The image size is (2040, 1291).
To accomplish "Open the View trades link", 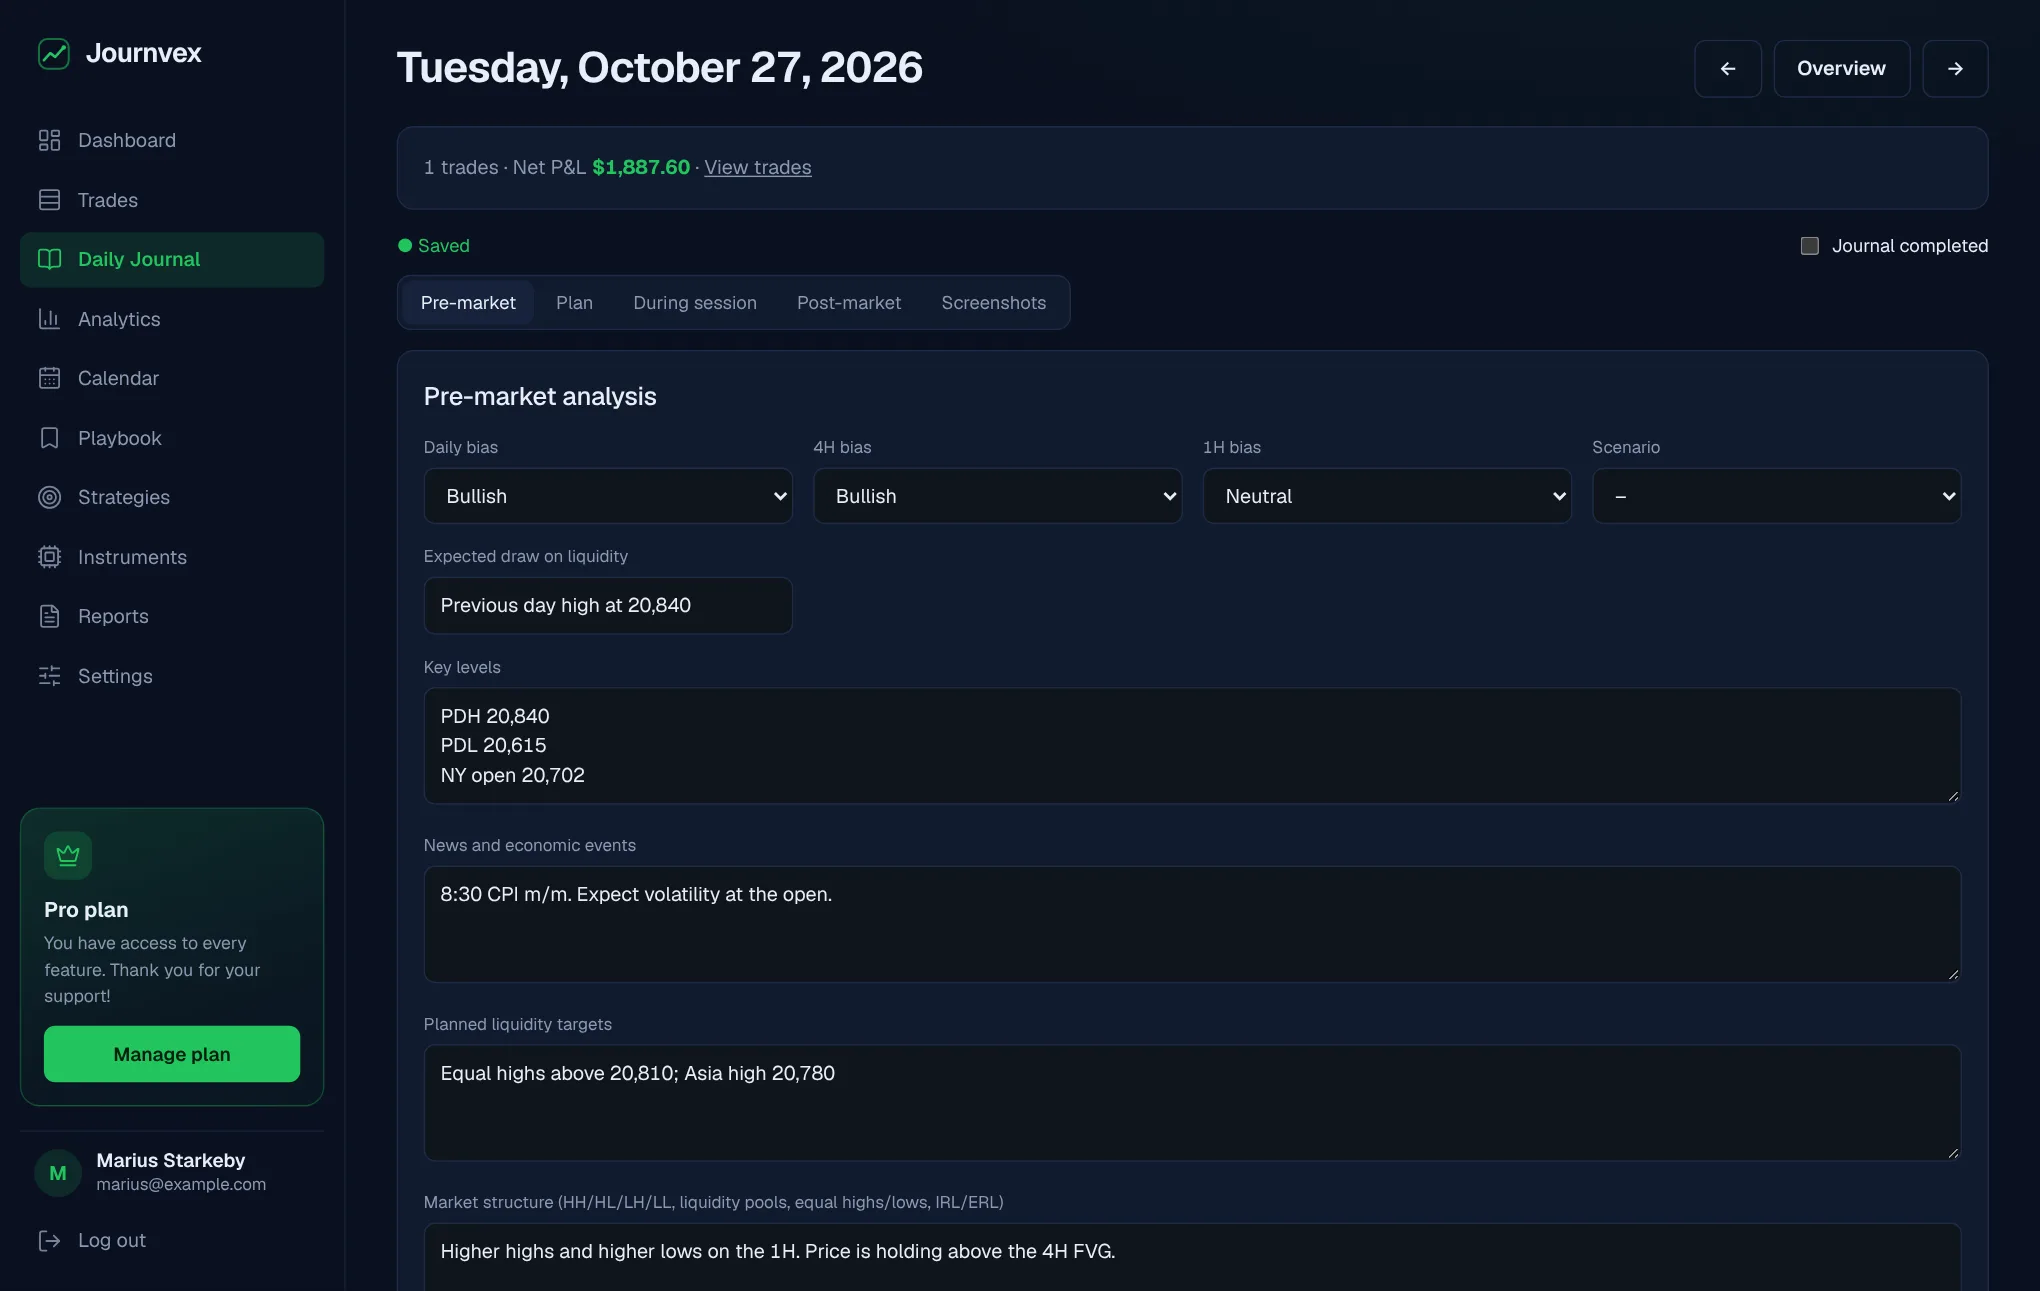I will [758, 168].
